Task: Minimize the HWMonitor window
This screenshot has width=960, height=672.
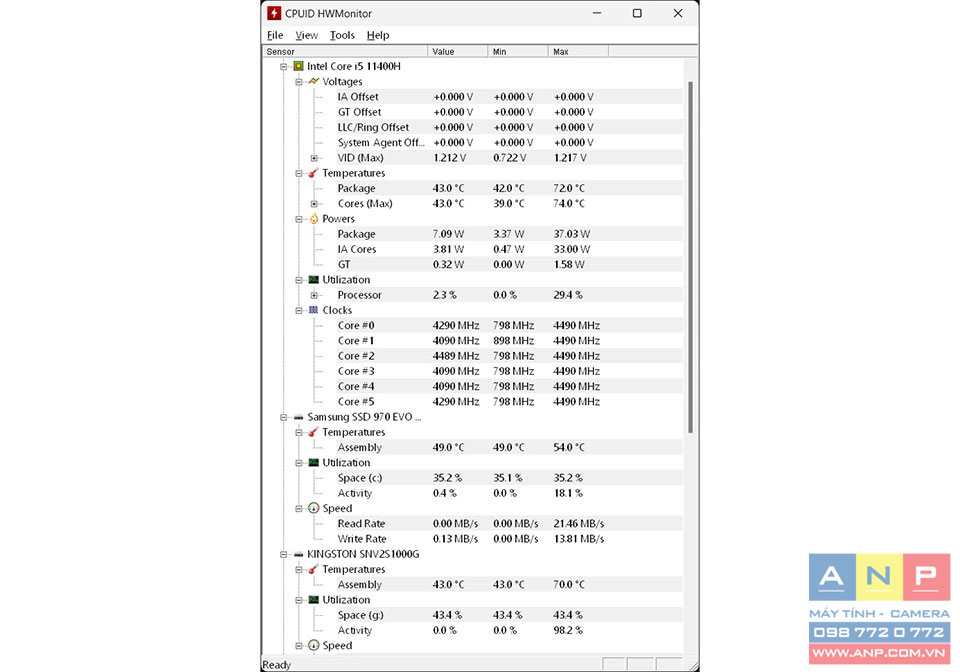Action: [x=597, y=13]
